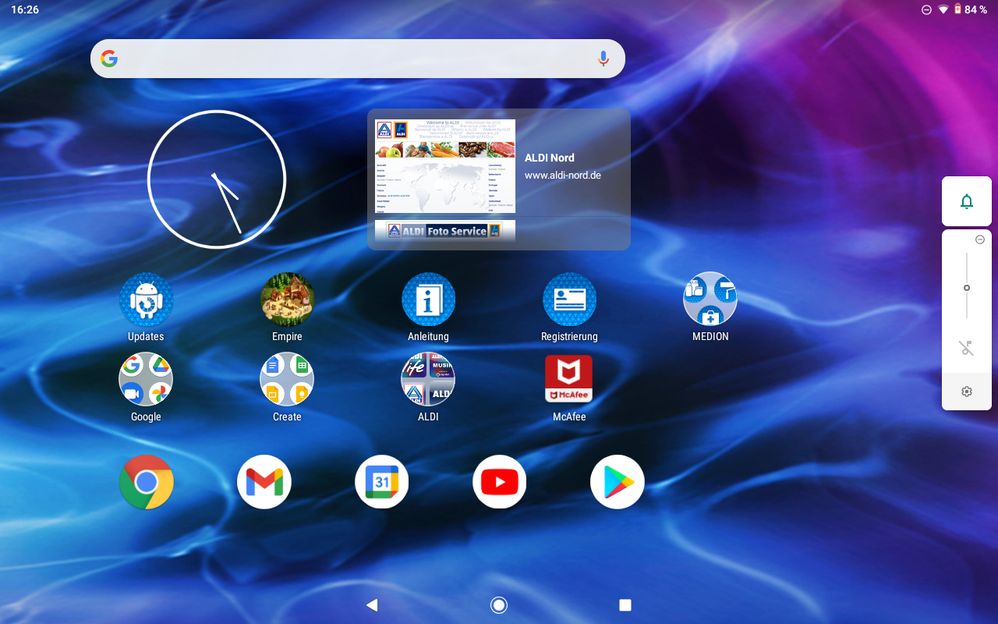Launch YouTube
Image resolution: width=998 pixels, height=624 pixels.
point(499,481)
